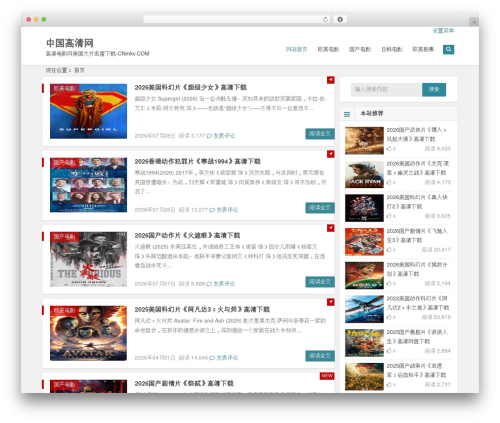Image resolution: width=500 pixels, height=423 pixels.
Task: Open title 2026国产动作片《火遮眼》高清下载
Action: click(187, 235)
